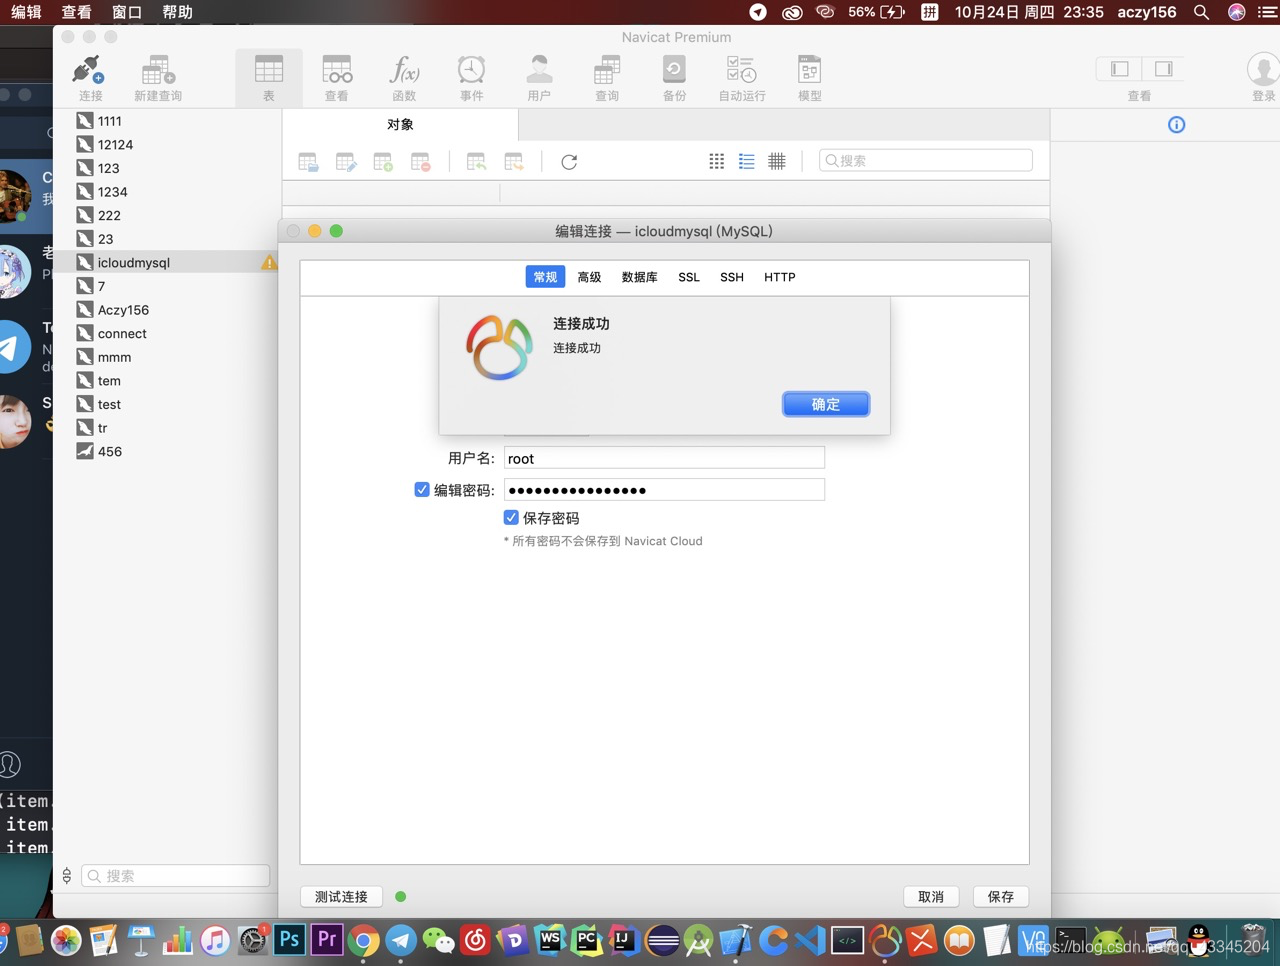
Task: Switch to the 数据库 tab
Action: pos(640,277)
